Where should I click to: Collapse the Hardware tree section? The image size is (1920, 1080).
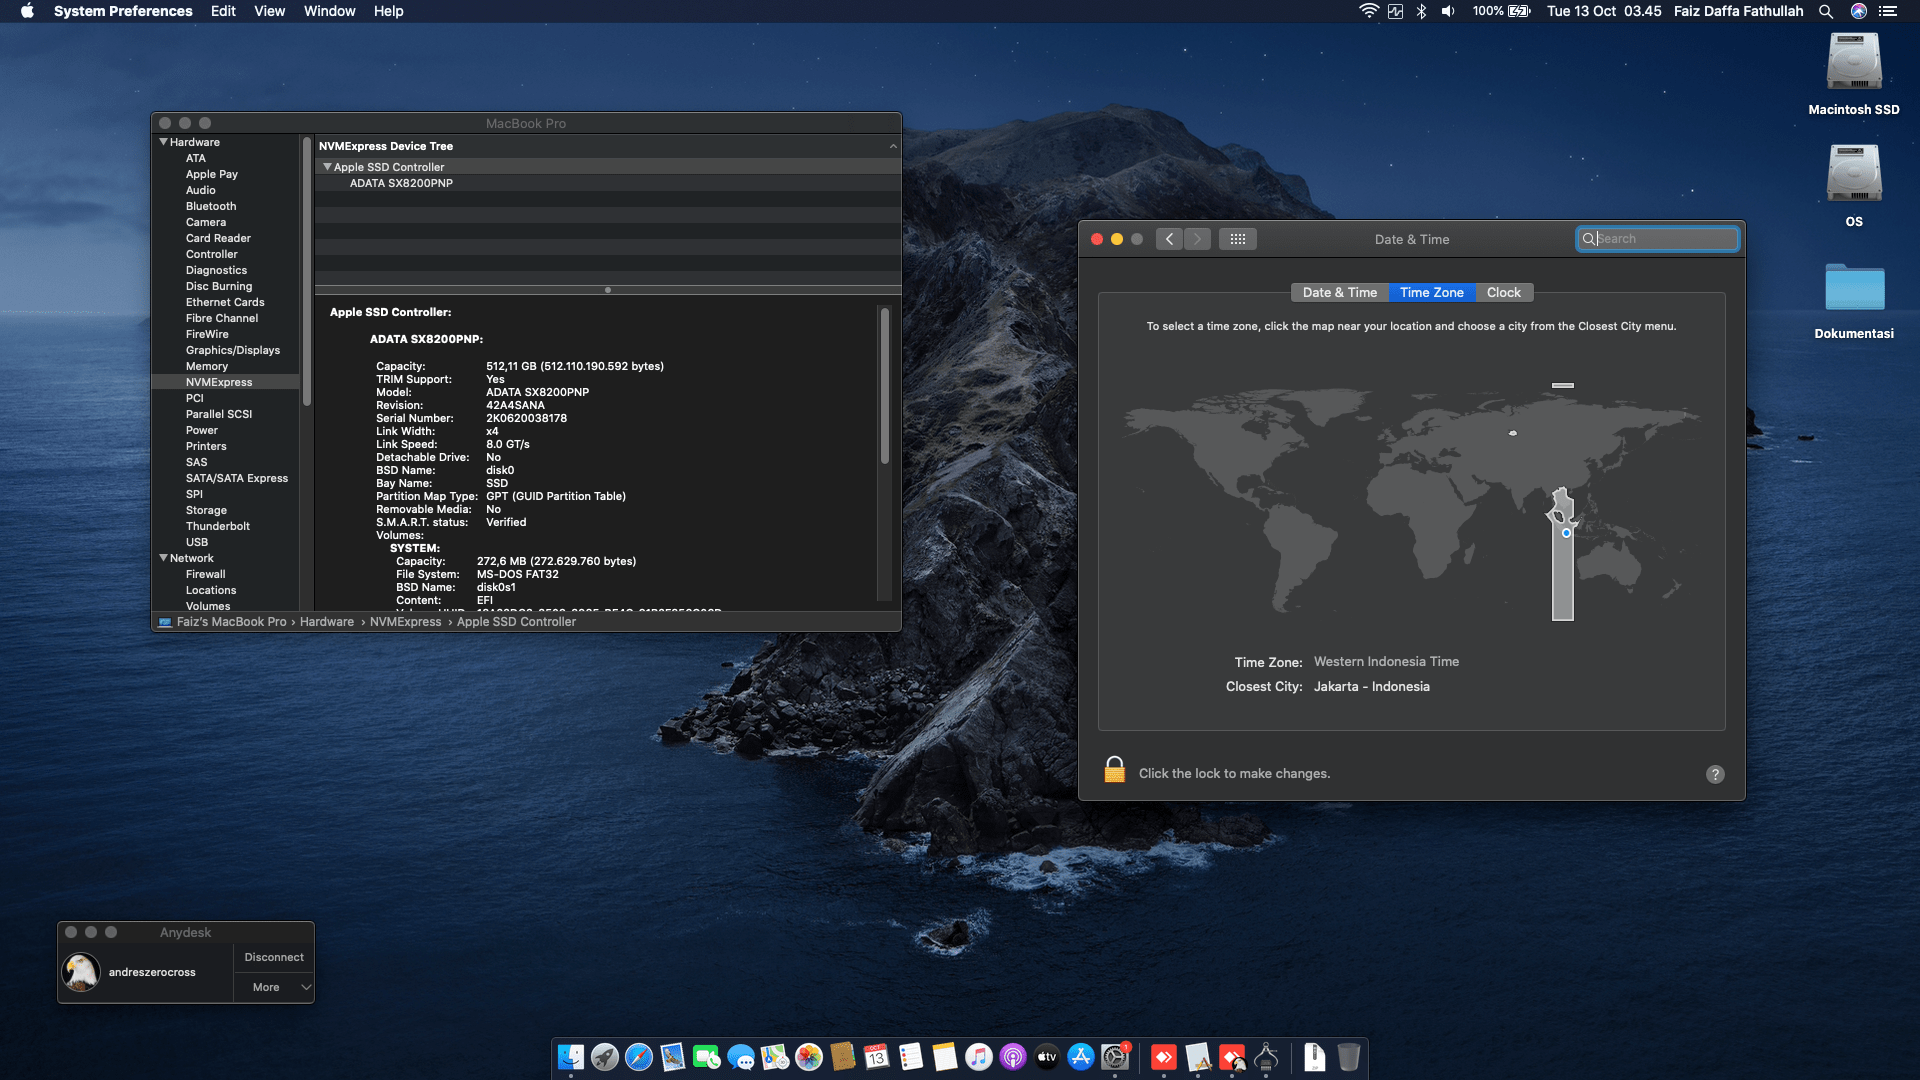(163, 142)
